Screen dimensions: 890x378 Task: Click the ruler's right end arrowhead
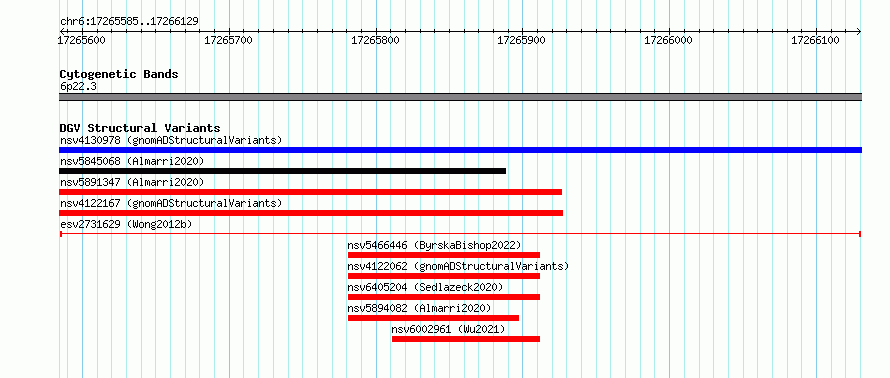[859, 31]
